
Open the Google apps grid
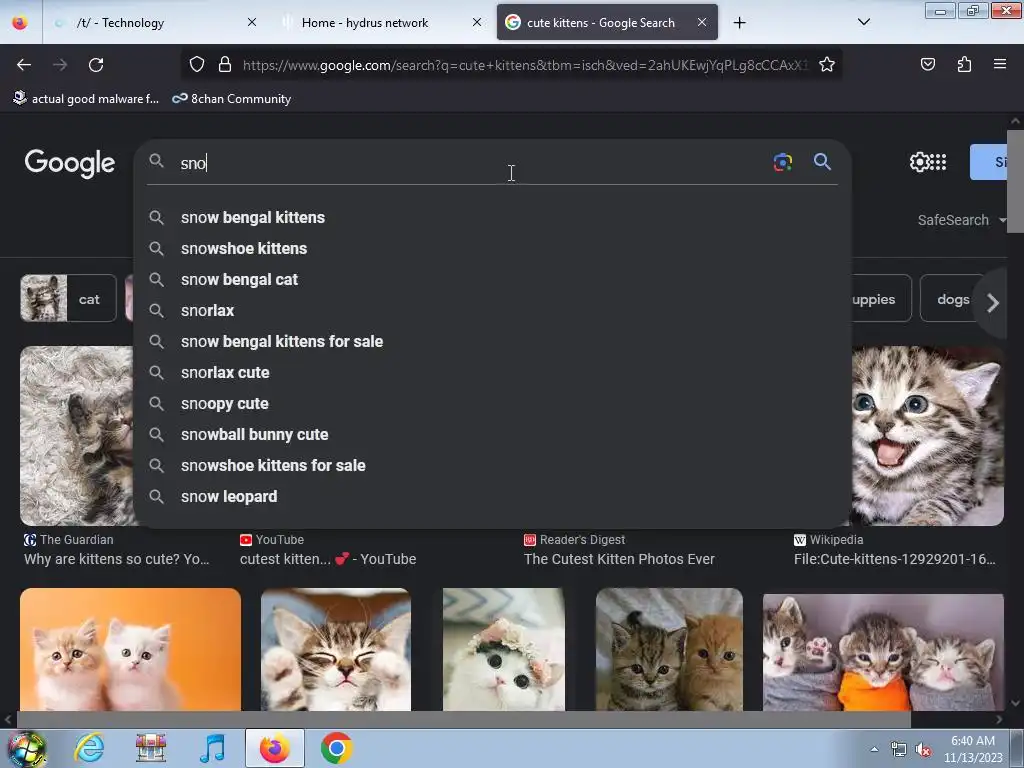[938, 162]
